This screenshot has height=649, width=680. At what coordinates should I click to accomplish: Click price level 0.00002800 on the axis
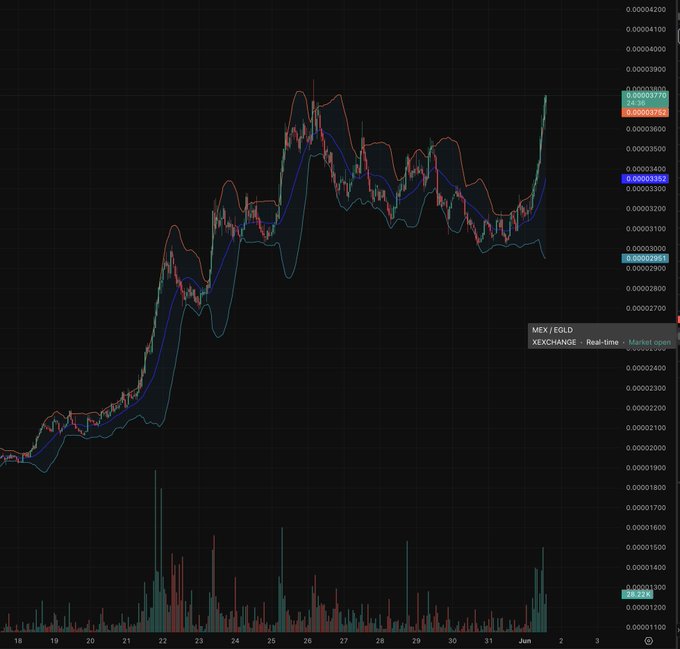point(646,288)
